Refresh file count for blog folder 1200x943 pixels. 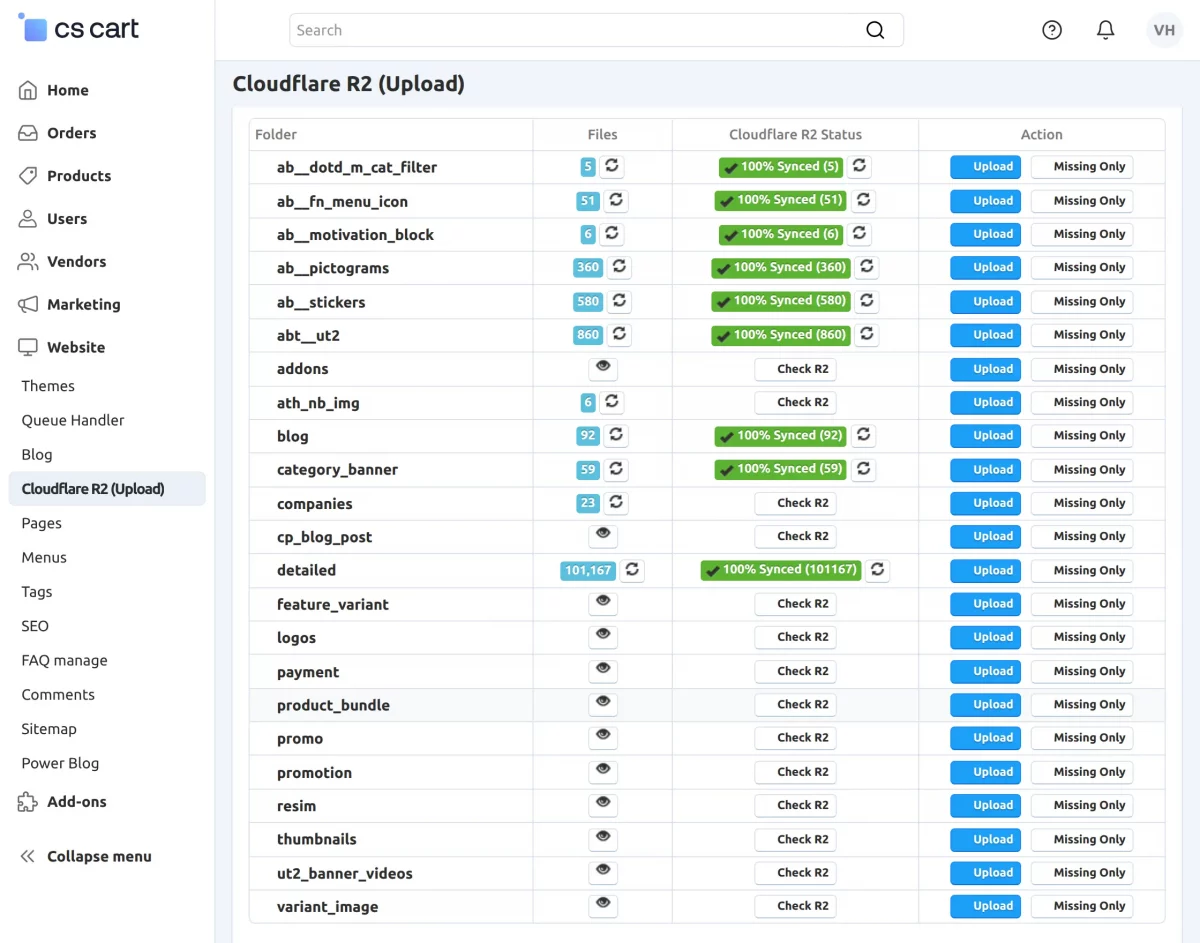616,435
